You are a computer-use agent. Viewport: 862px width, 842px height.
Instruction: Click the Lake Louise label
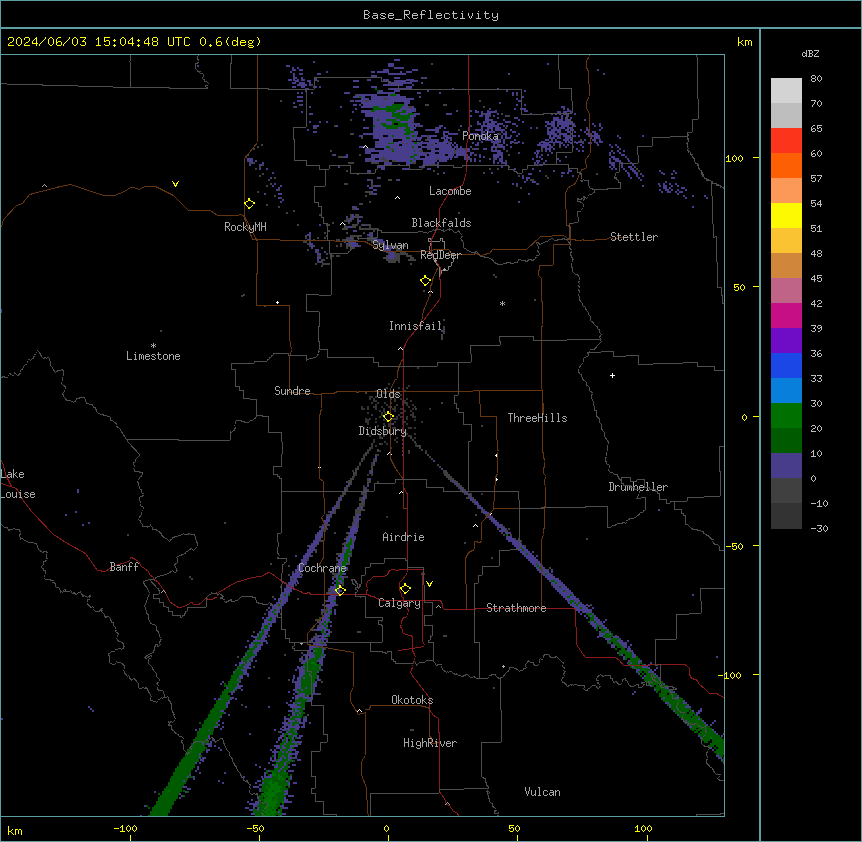(18, 484)
